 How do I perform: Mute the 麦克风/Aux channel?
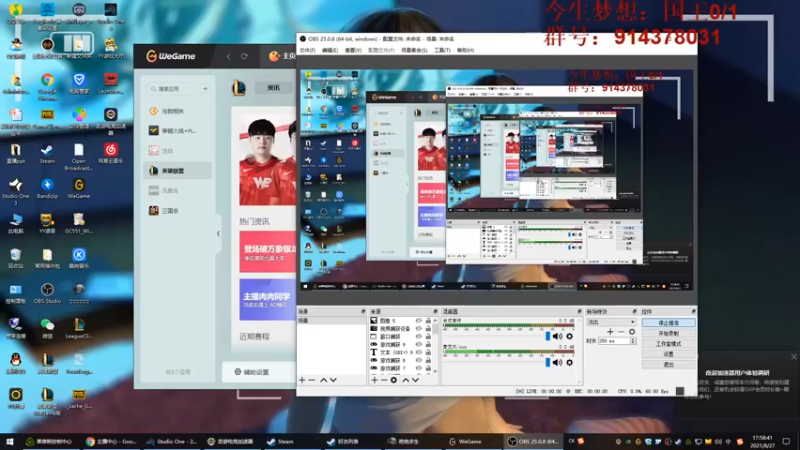(x=558, y=362)
